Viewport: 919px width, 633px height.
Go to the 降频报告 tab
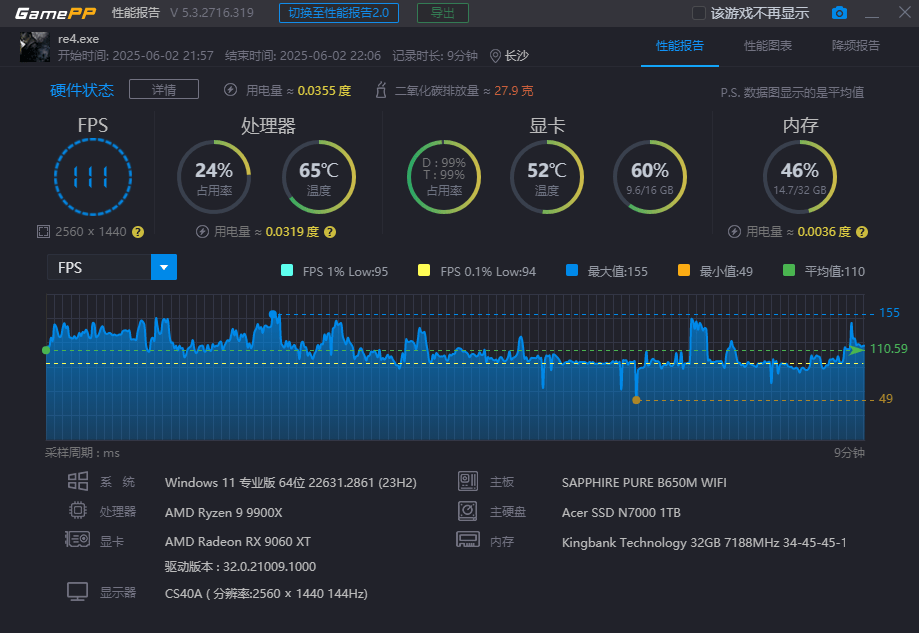coord(856,46)
